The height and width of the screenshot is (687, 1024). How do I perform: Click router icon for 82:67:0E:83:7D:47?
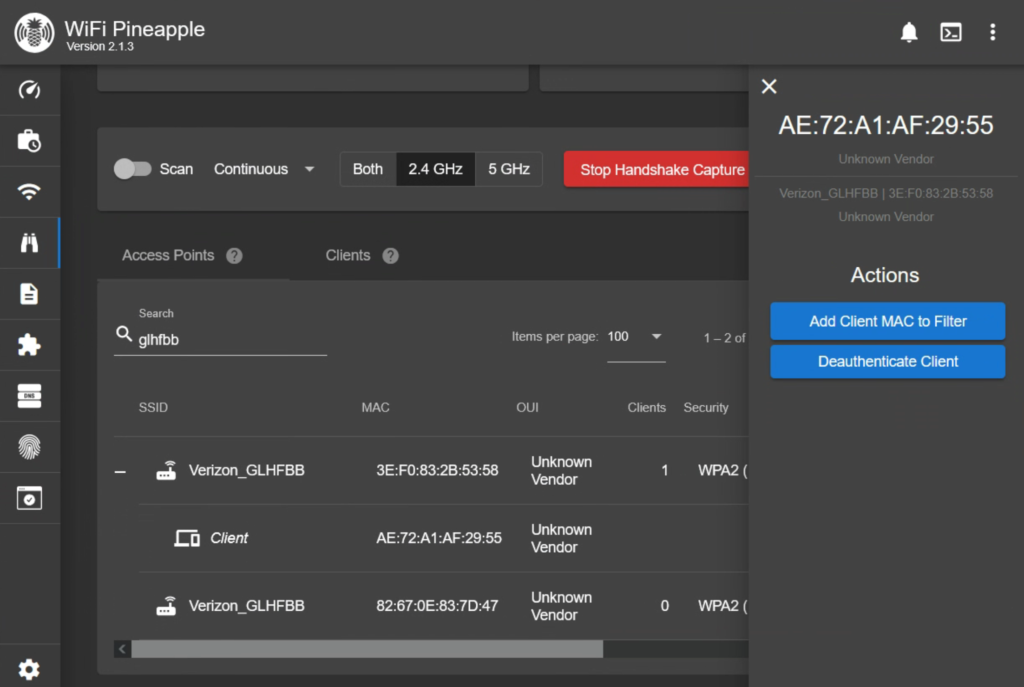pyautogui.click(x=167, y=606)
